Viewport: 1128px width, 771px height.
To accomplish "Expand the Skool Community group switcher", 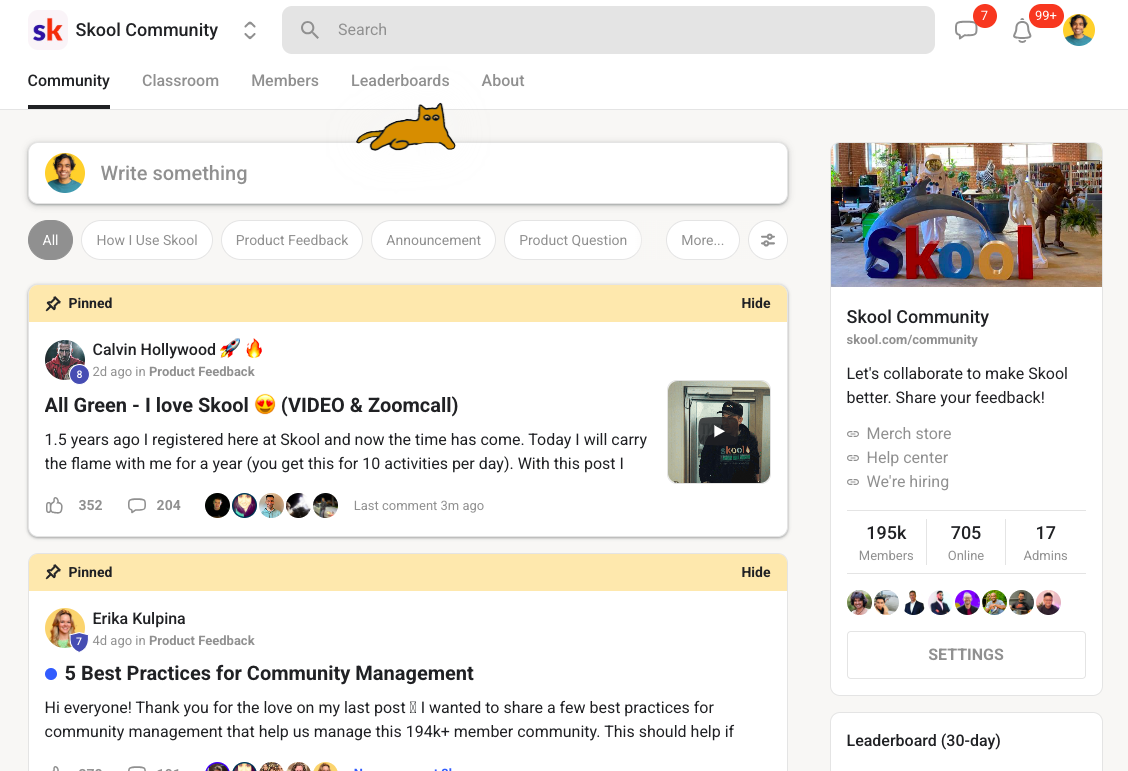I will pos(250,30).
